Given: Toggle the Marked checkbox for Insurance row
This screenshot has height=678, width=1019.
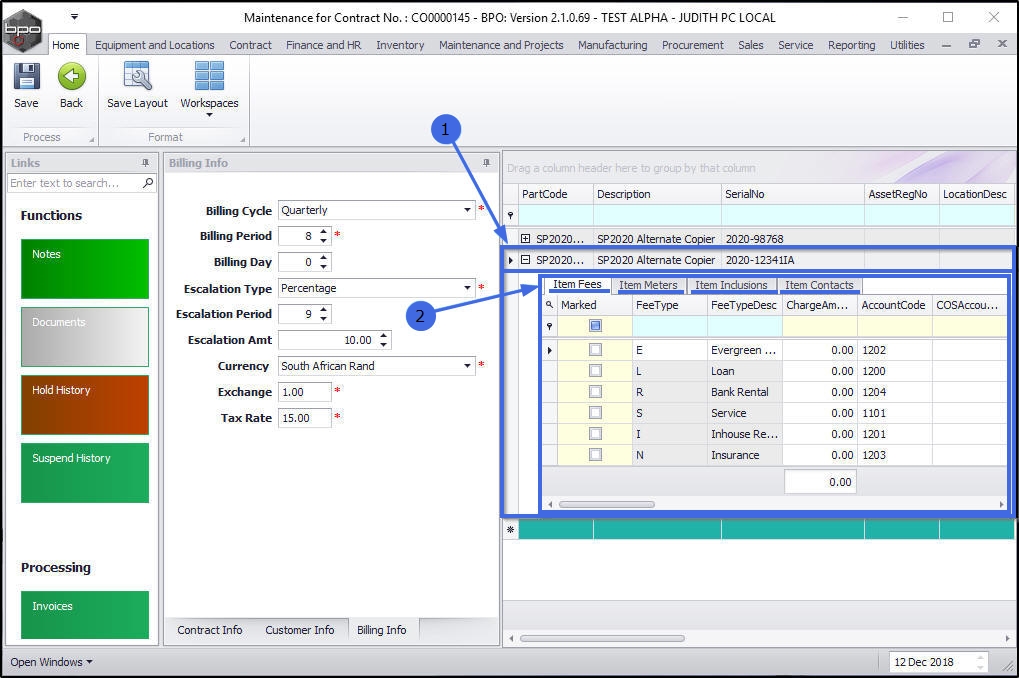Looking at the screenshot, I should 595,455.
